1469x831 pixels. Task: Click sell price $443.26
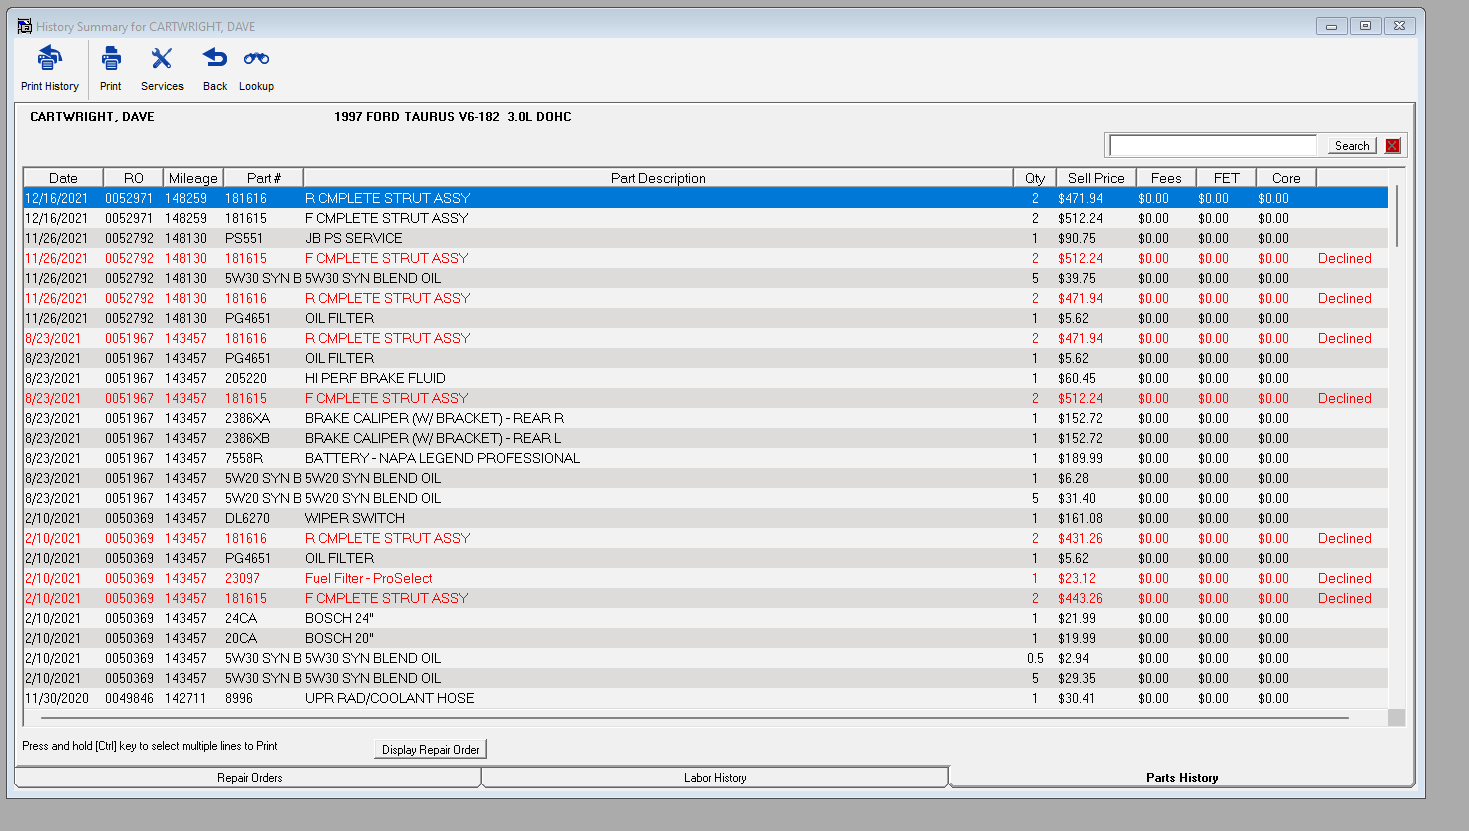point(1080,598)
